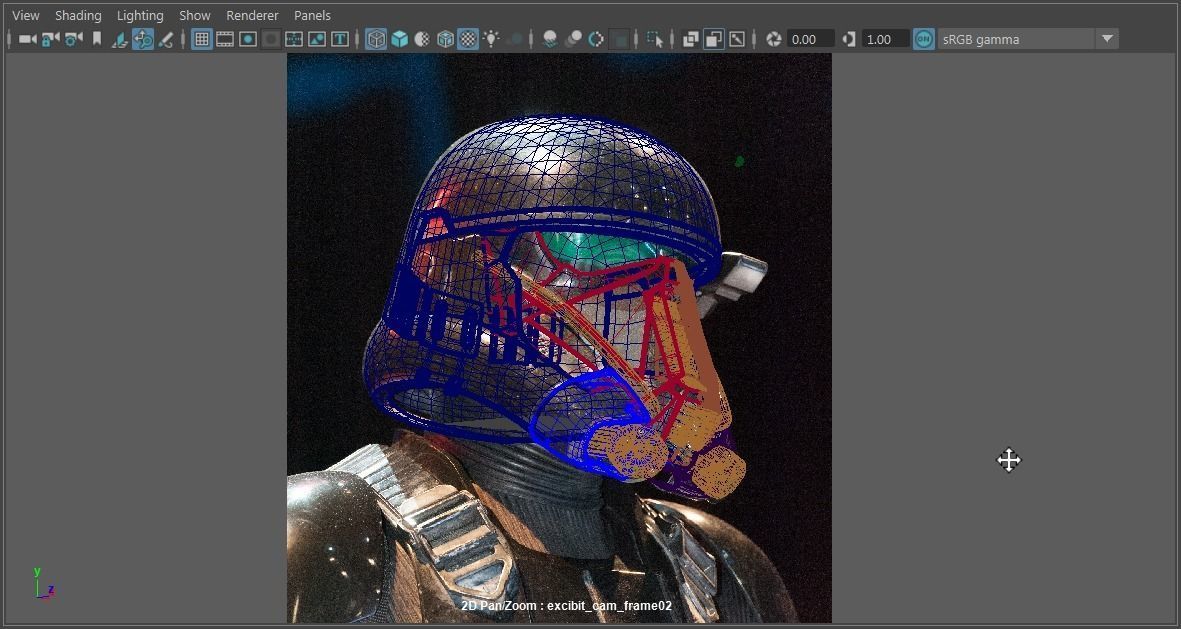Toggle the Safe Action icon
1181x629 pixels.
[317, 39]
